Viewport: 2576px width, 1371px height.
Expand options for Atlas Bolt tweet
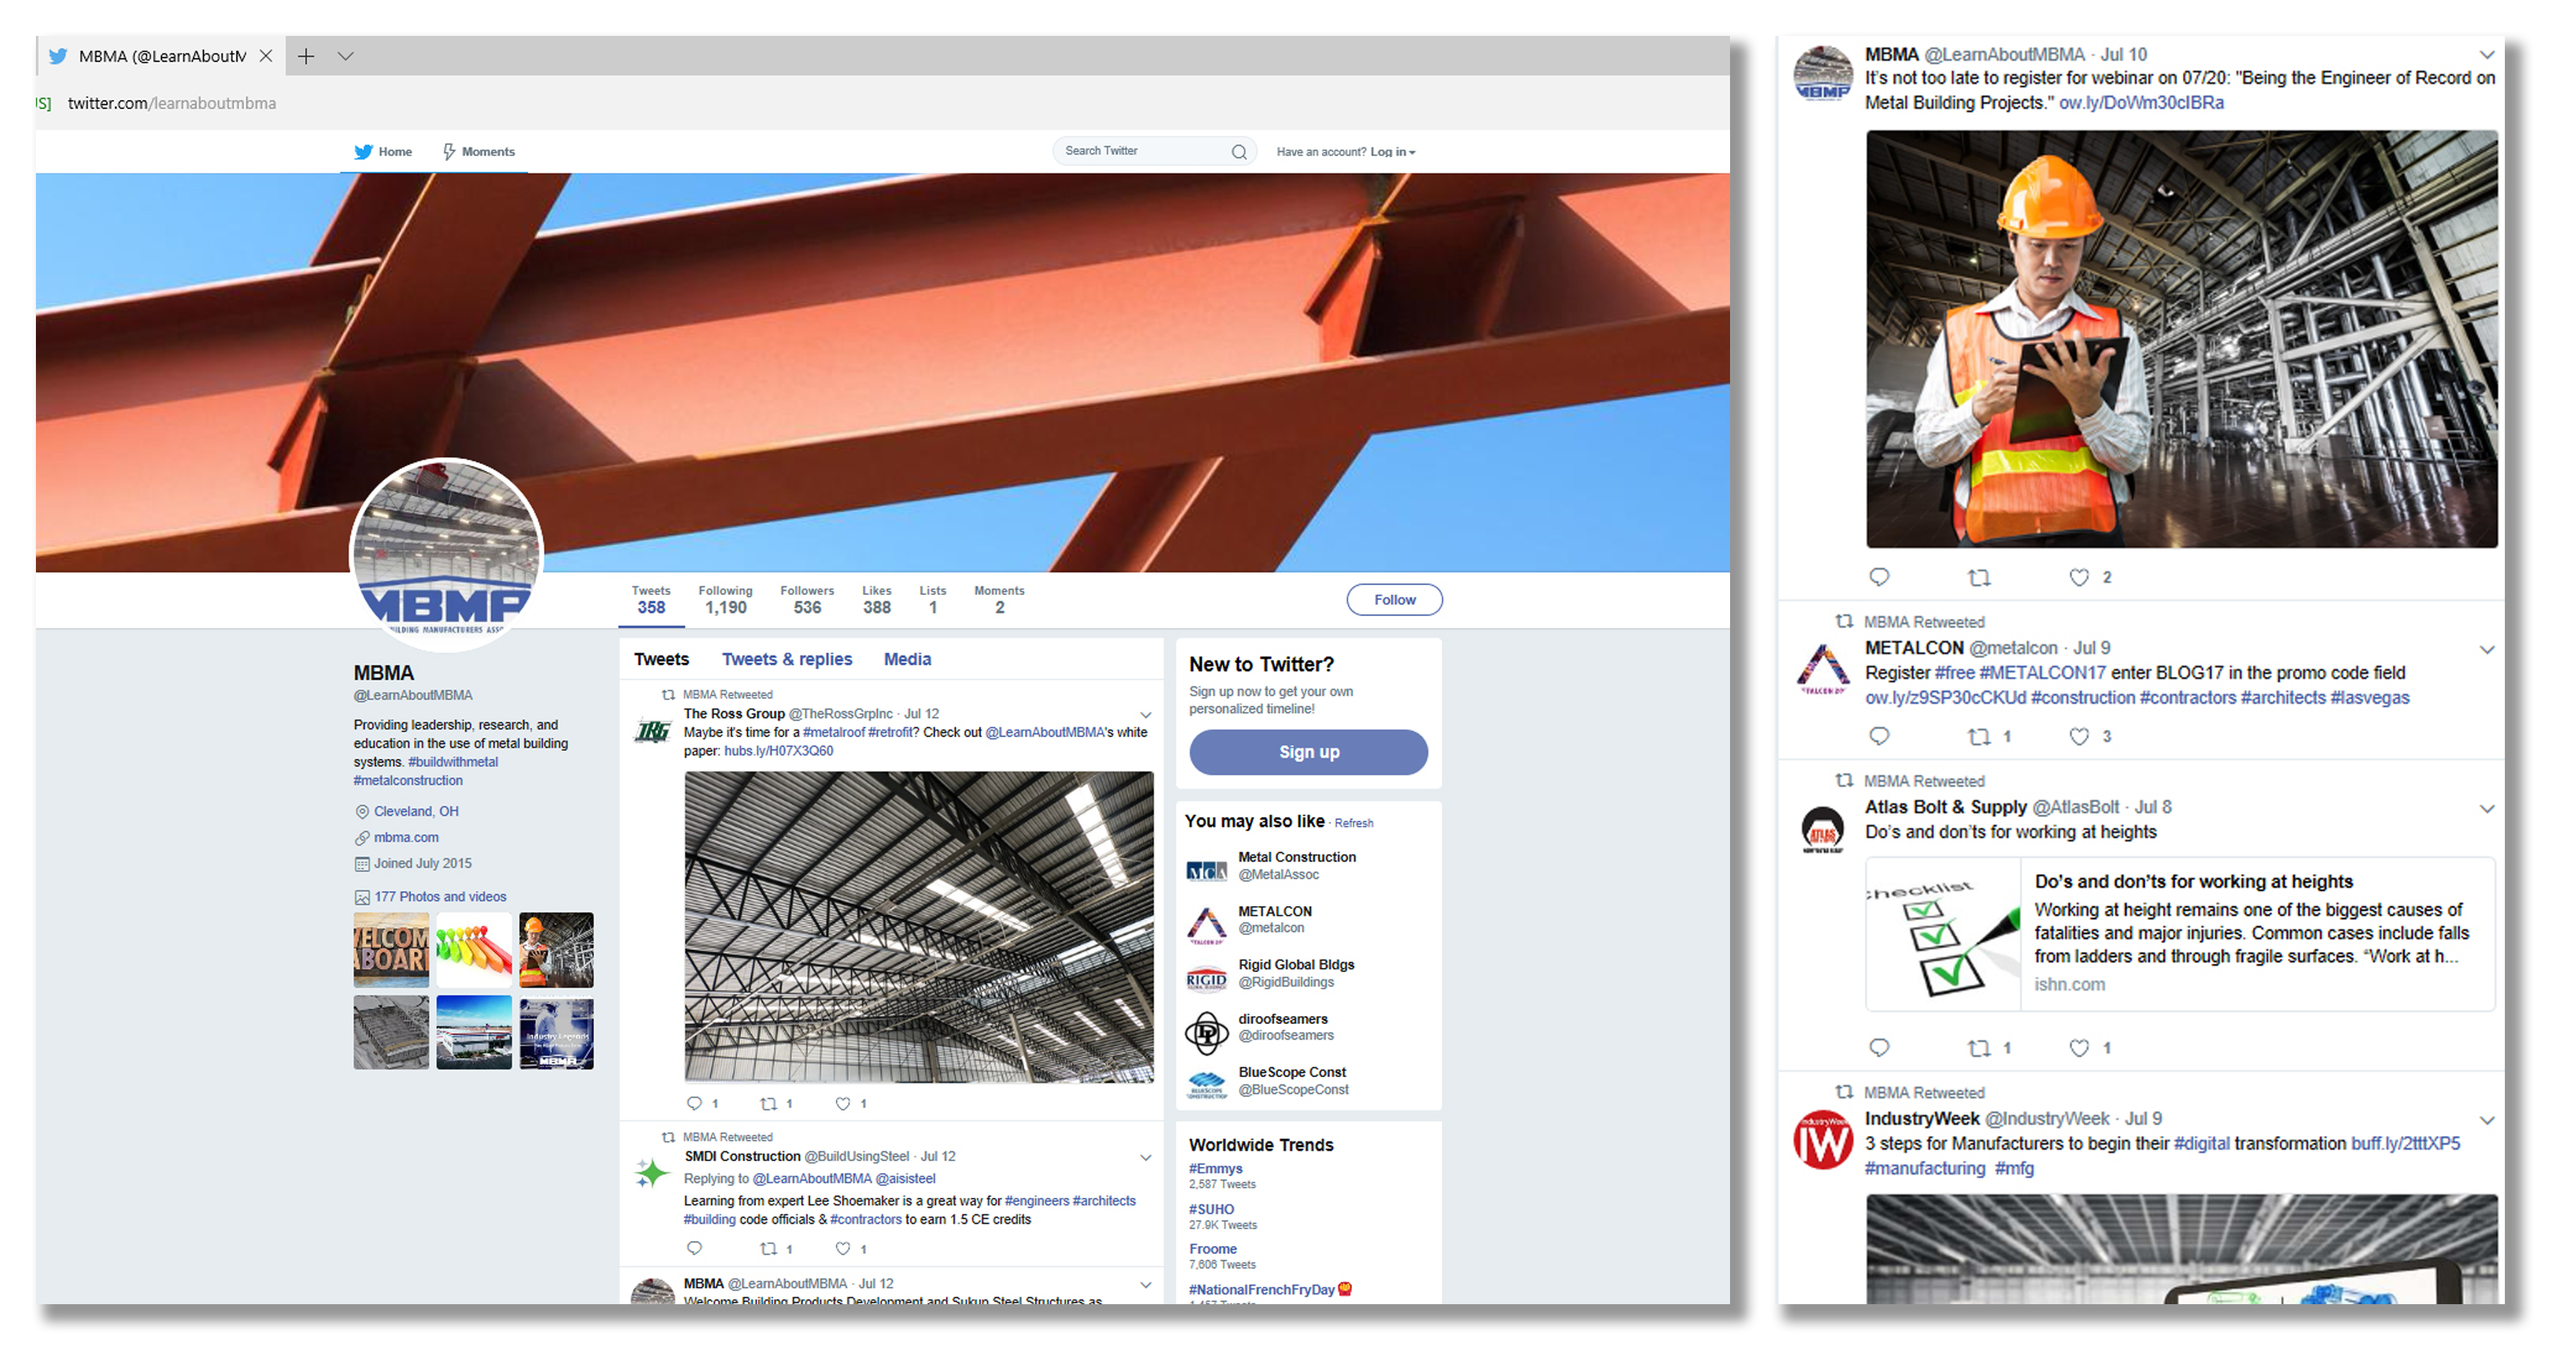2487,809
